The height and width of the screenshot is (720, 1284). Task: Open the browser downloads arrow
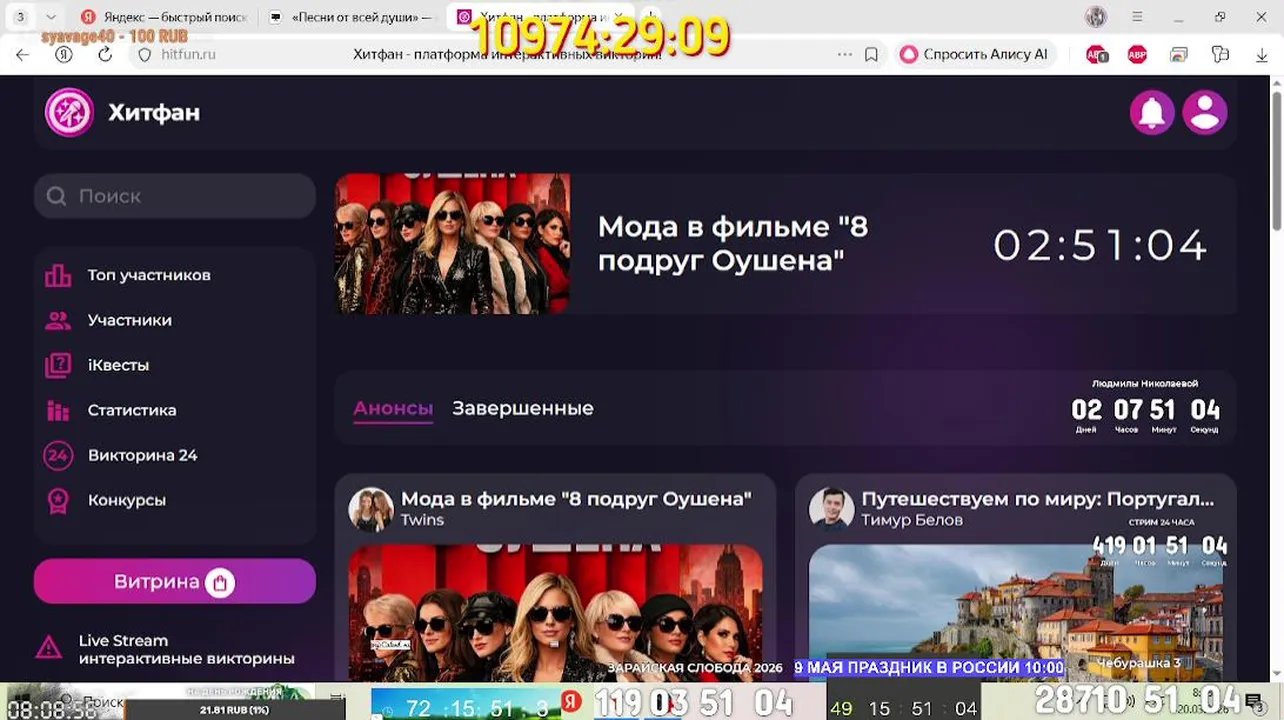(1262, 55)
